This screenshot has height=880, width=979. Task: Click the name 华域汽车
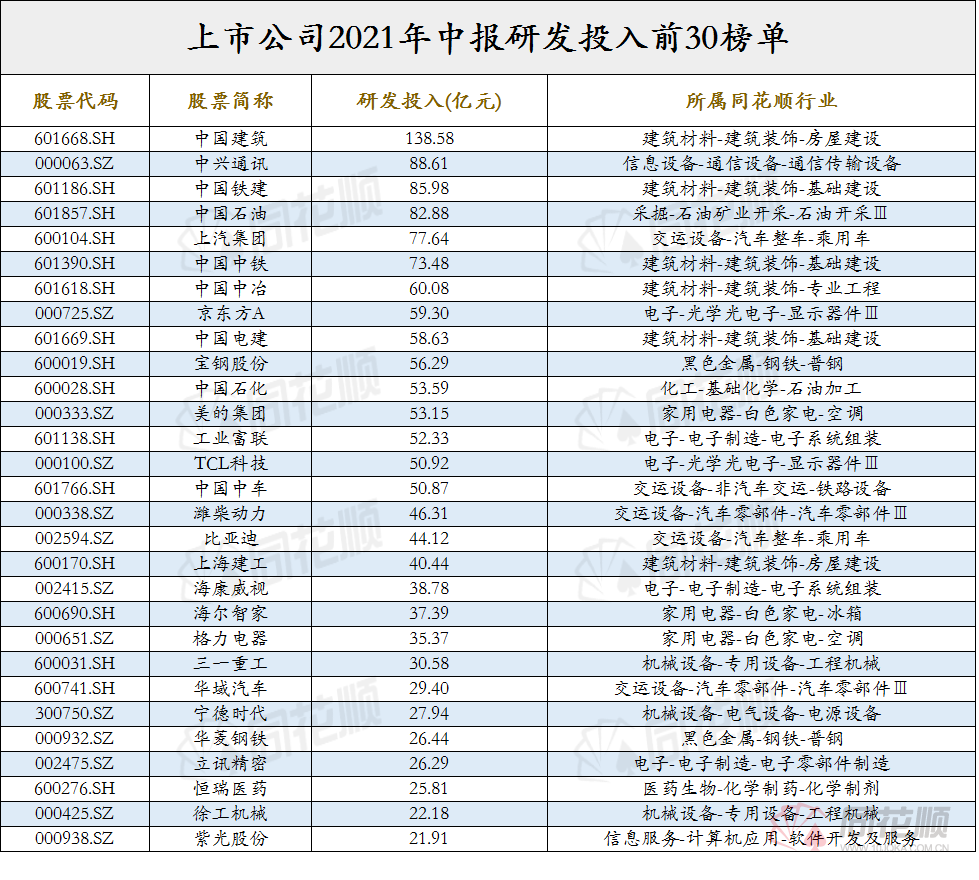[x=230, y=688]
